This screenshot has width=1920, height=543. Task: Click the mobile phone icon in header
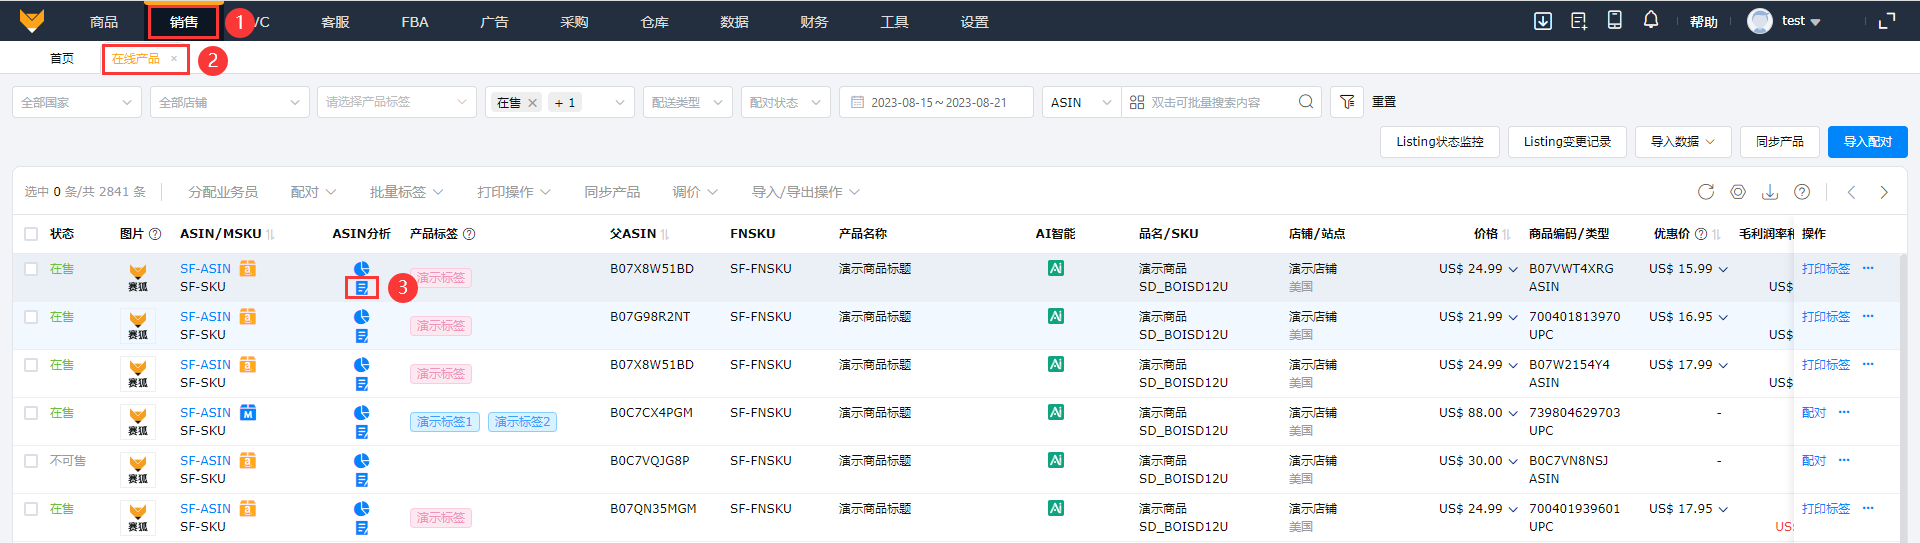click(x=1614, y=21)
